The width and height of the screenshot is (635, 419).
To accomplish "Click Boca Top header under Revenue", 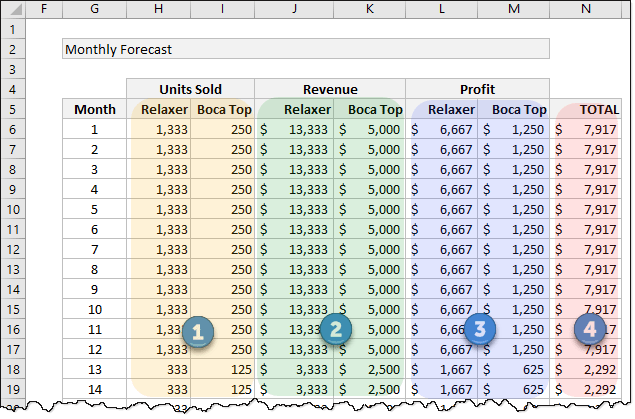I will (369, 109).
